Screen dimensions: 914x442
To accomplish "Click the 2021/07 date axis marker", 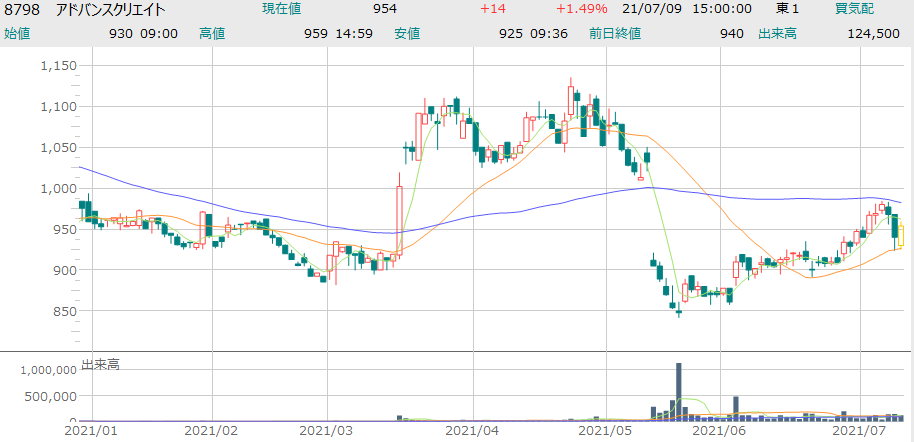I will point(865,431).
